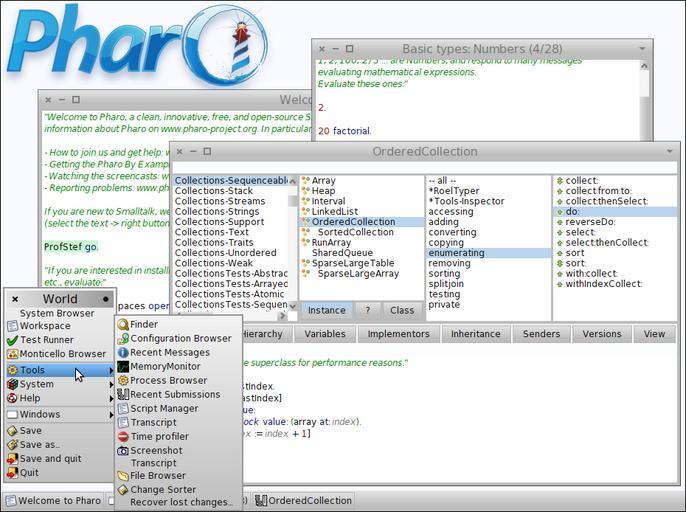The width and height of the screenshot is (686, 512).
Task: Select the Welcome to Pharo taskbar item
Action: (52, 501)
